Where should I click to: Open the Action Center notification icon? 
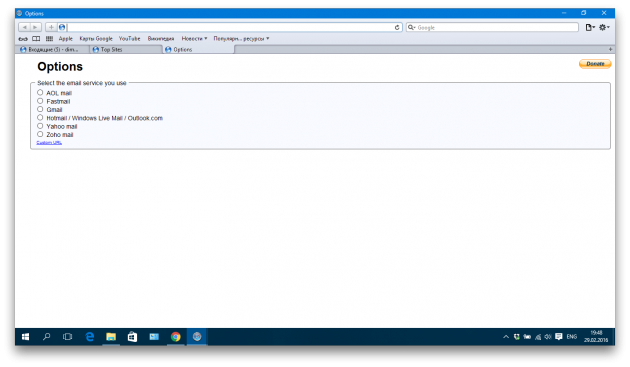[x=558, y=337]
